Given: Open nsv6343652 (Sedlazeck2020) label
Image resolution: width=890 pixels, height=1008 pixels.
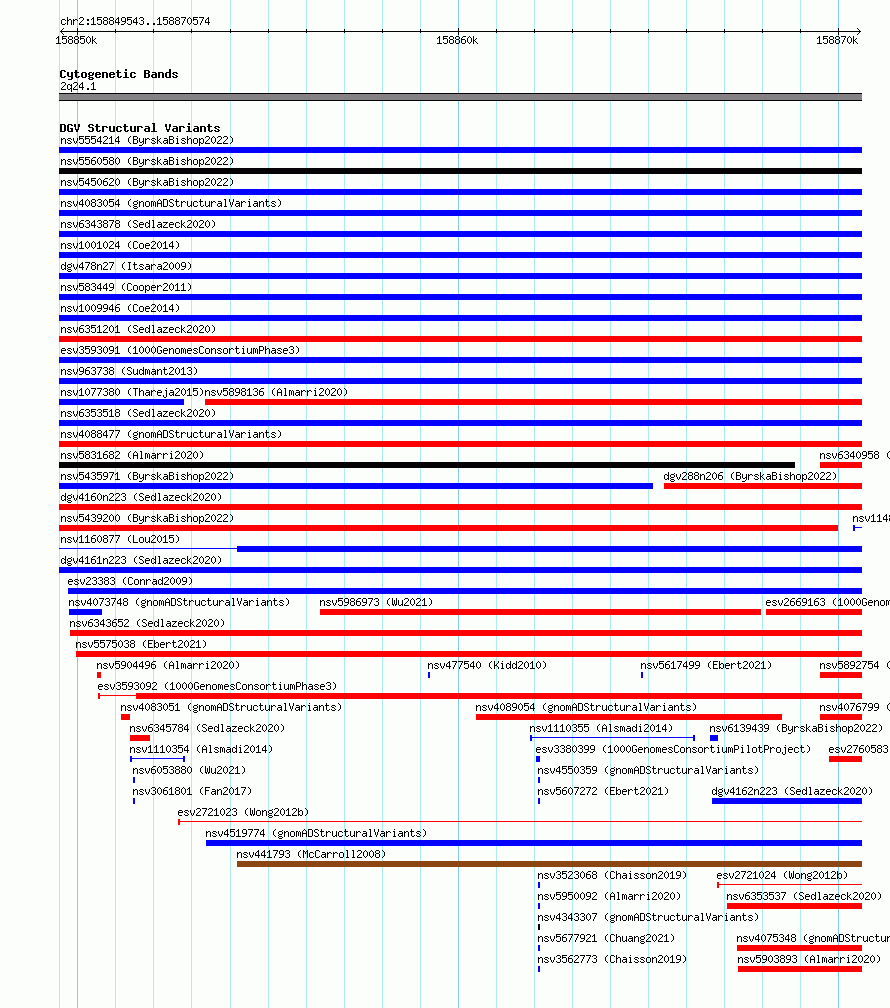Looking at the screenshot, I should pyautogui.click(x=147, y=623).
